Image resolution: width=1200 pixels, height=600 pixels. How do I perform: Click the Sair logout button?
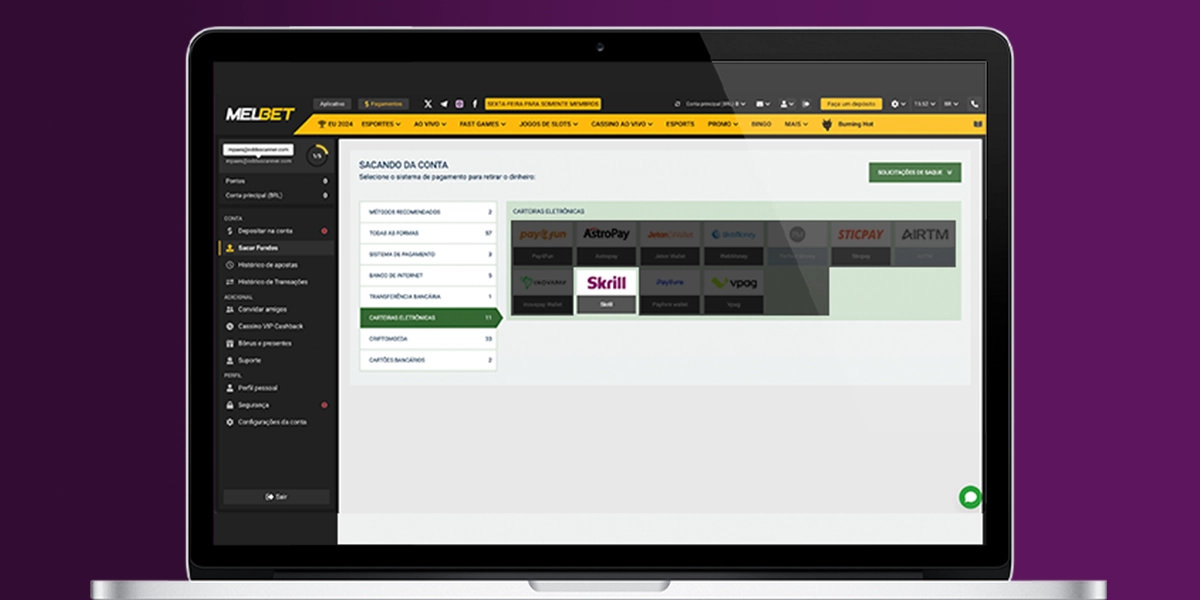pyautogui.click(x=276, y=497)
